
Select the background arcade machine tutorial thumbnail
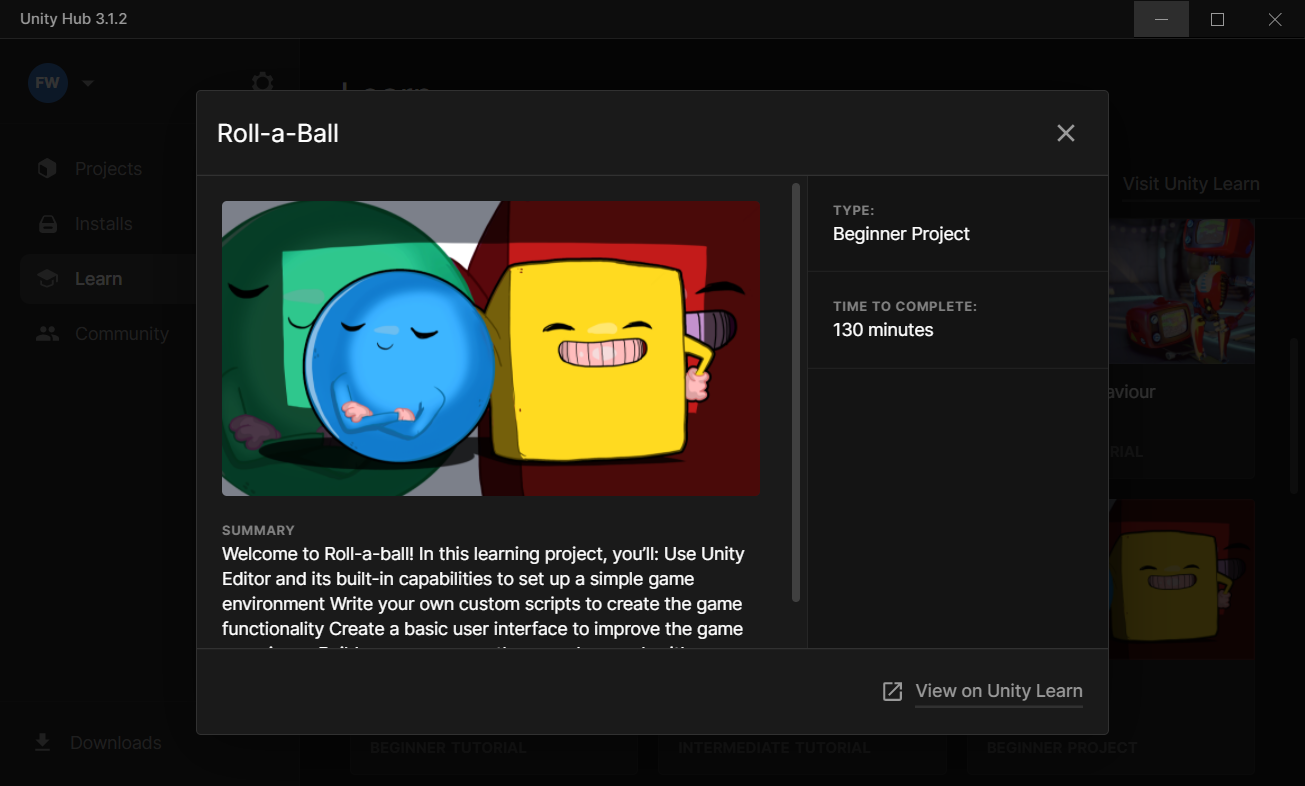1181,290
